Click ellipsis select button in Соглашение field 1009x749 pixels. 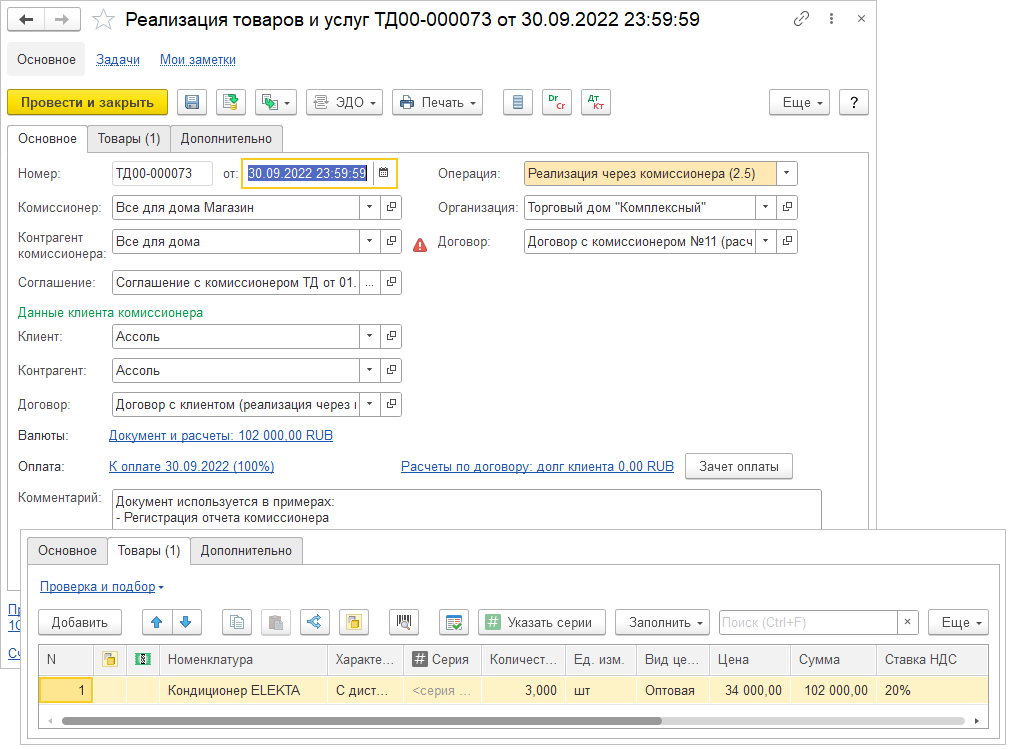tap(369, 282)
